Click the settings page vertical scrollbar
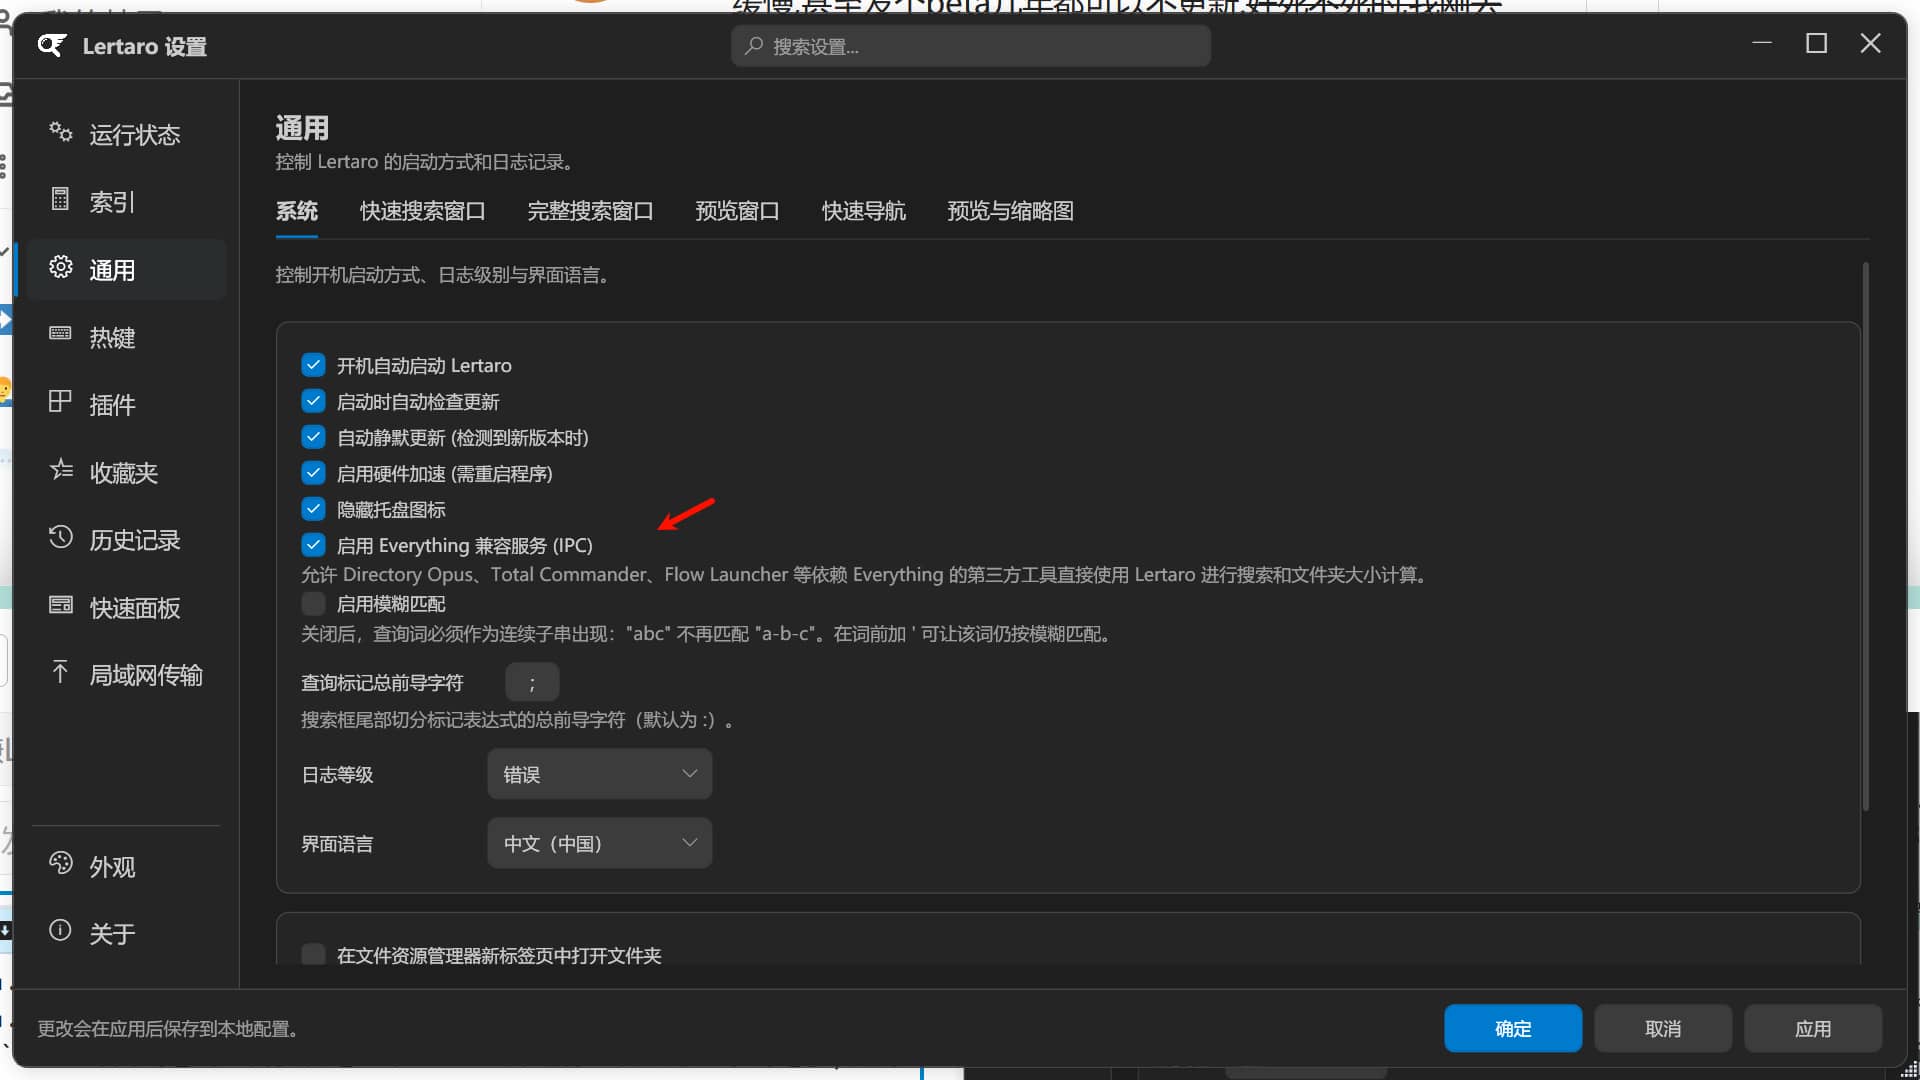 (x=1865, y=536)
